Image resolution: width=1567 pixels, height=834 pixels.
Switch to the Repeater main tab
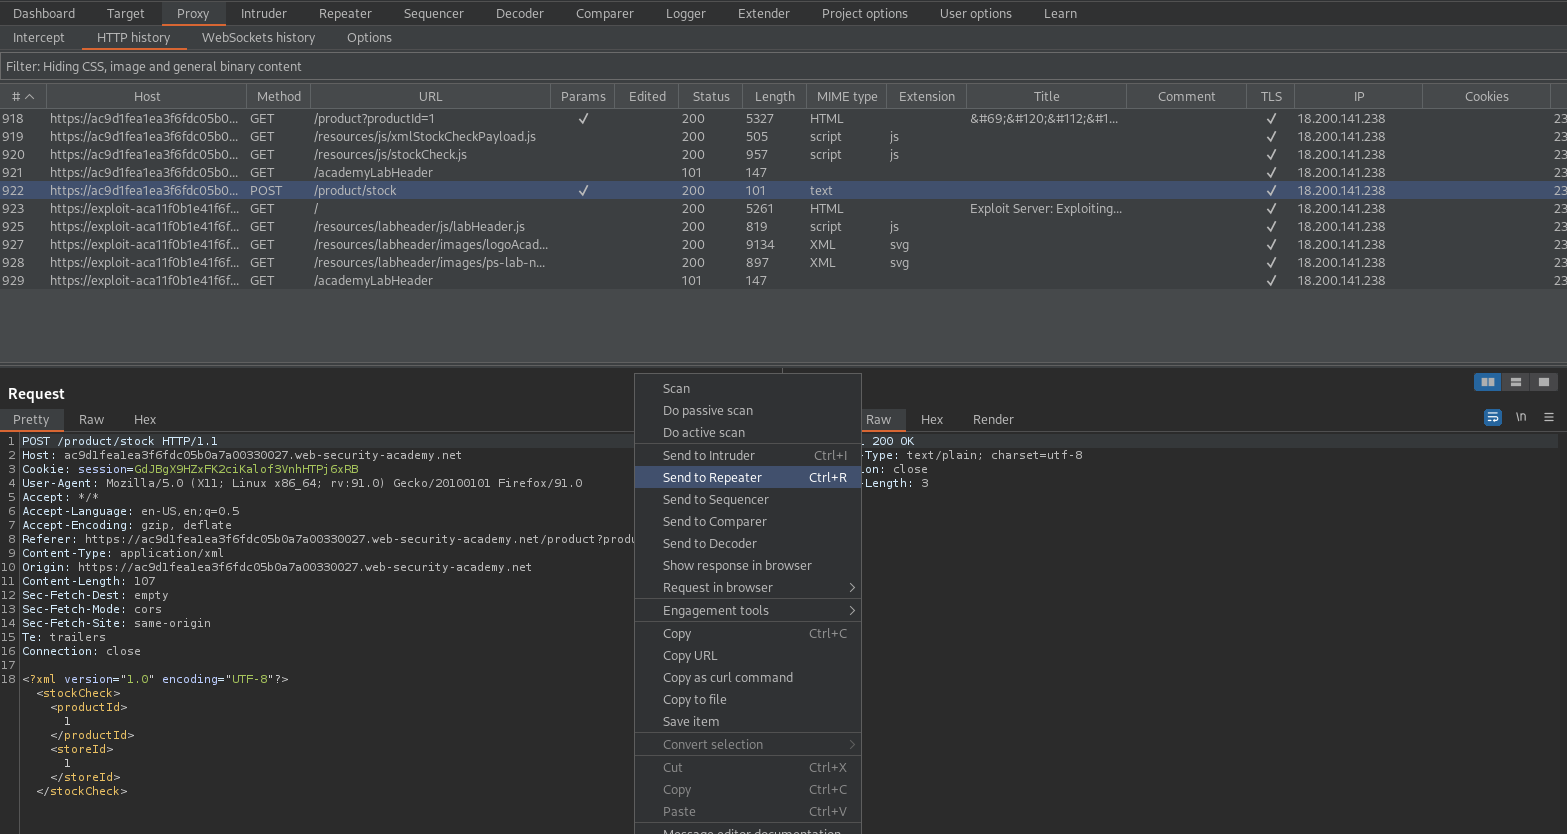pyautogui.click(x=345, y=13)
